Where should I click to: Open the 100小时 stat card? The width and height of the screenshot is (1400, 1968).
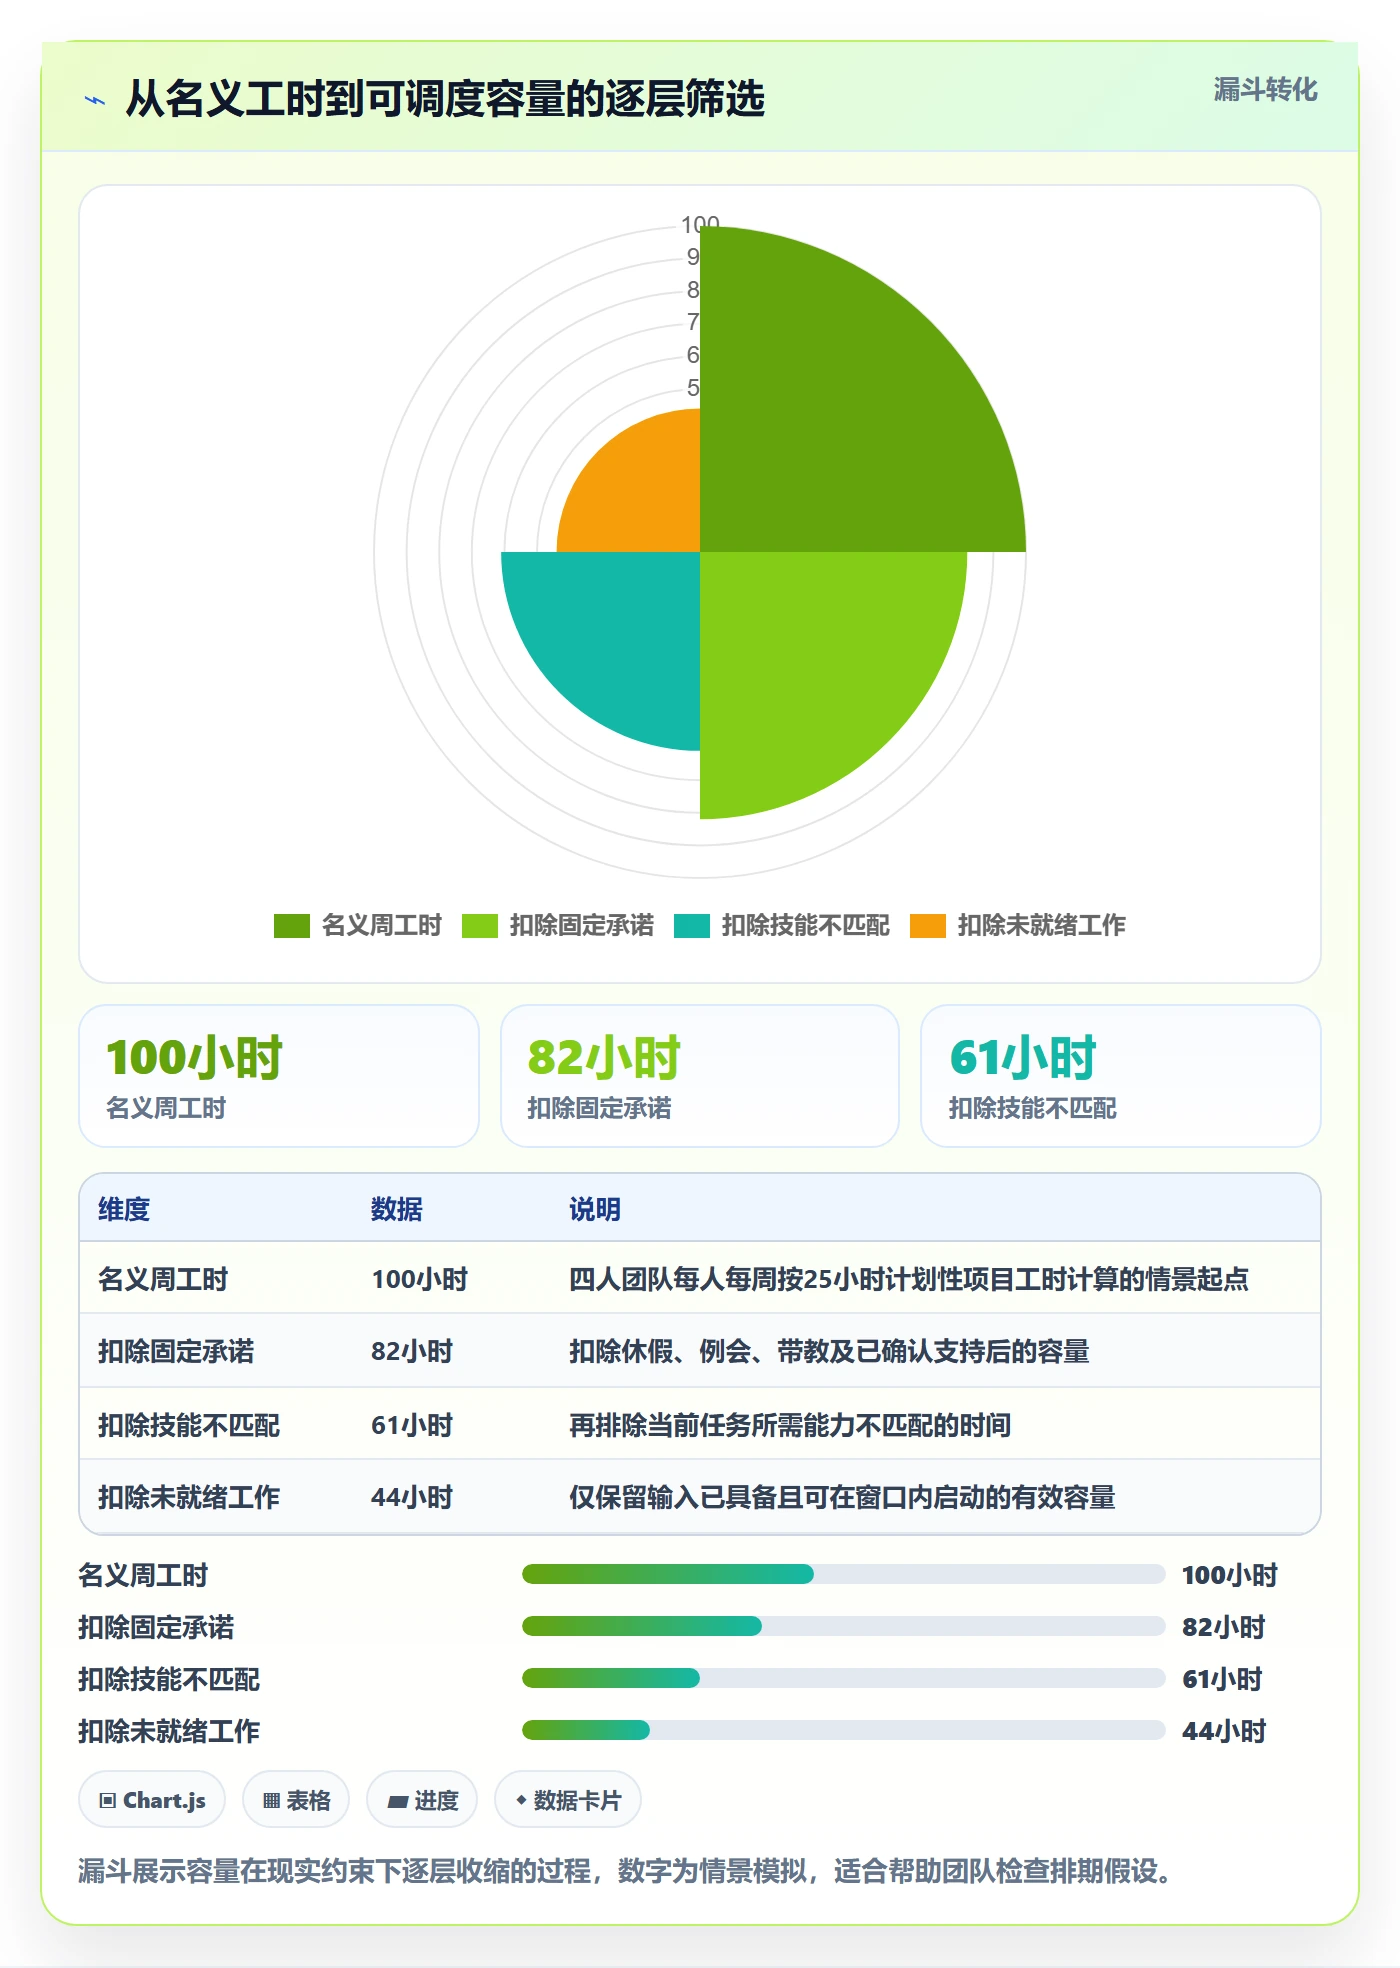[279, 1076]
